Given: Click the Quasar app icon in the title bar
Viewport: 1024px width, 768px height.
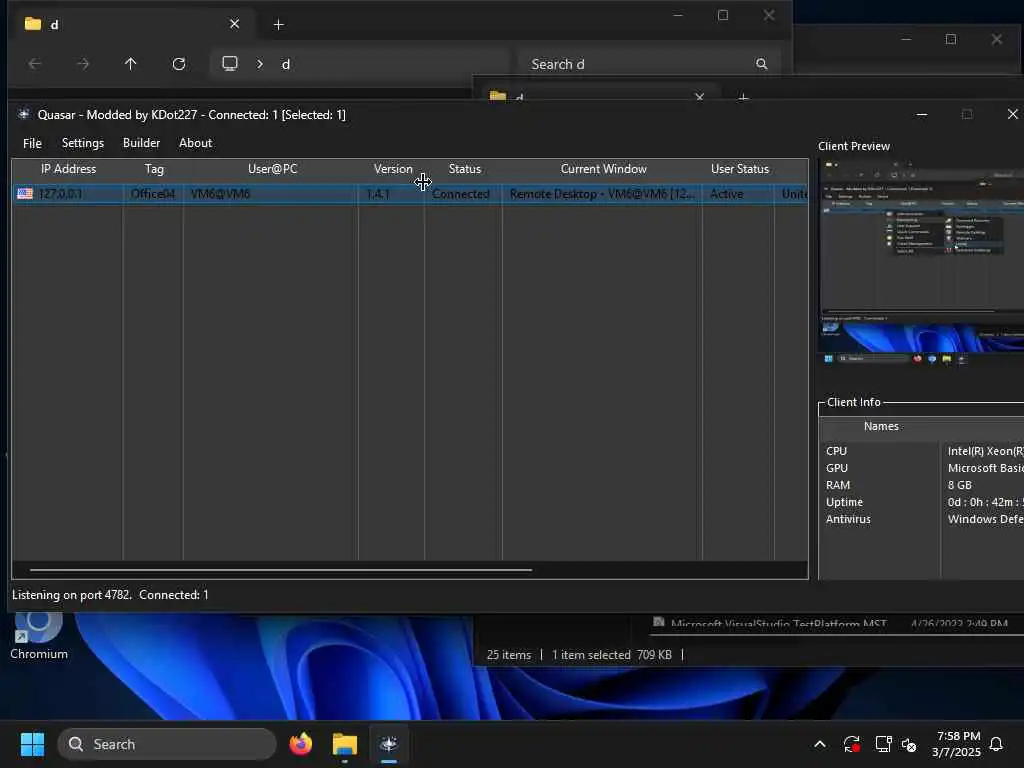Looking at the screenshot, I should 24,114.
